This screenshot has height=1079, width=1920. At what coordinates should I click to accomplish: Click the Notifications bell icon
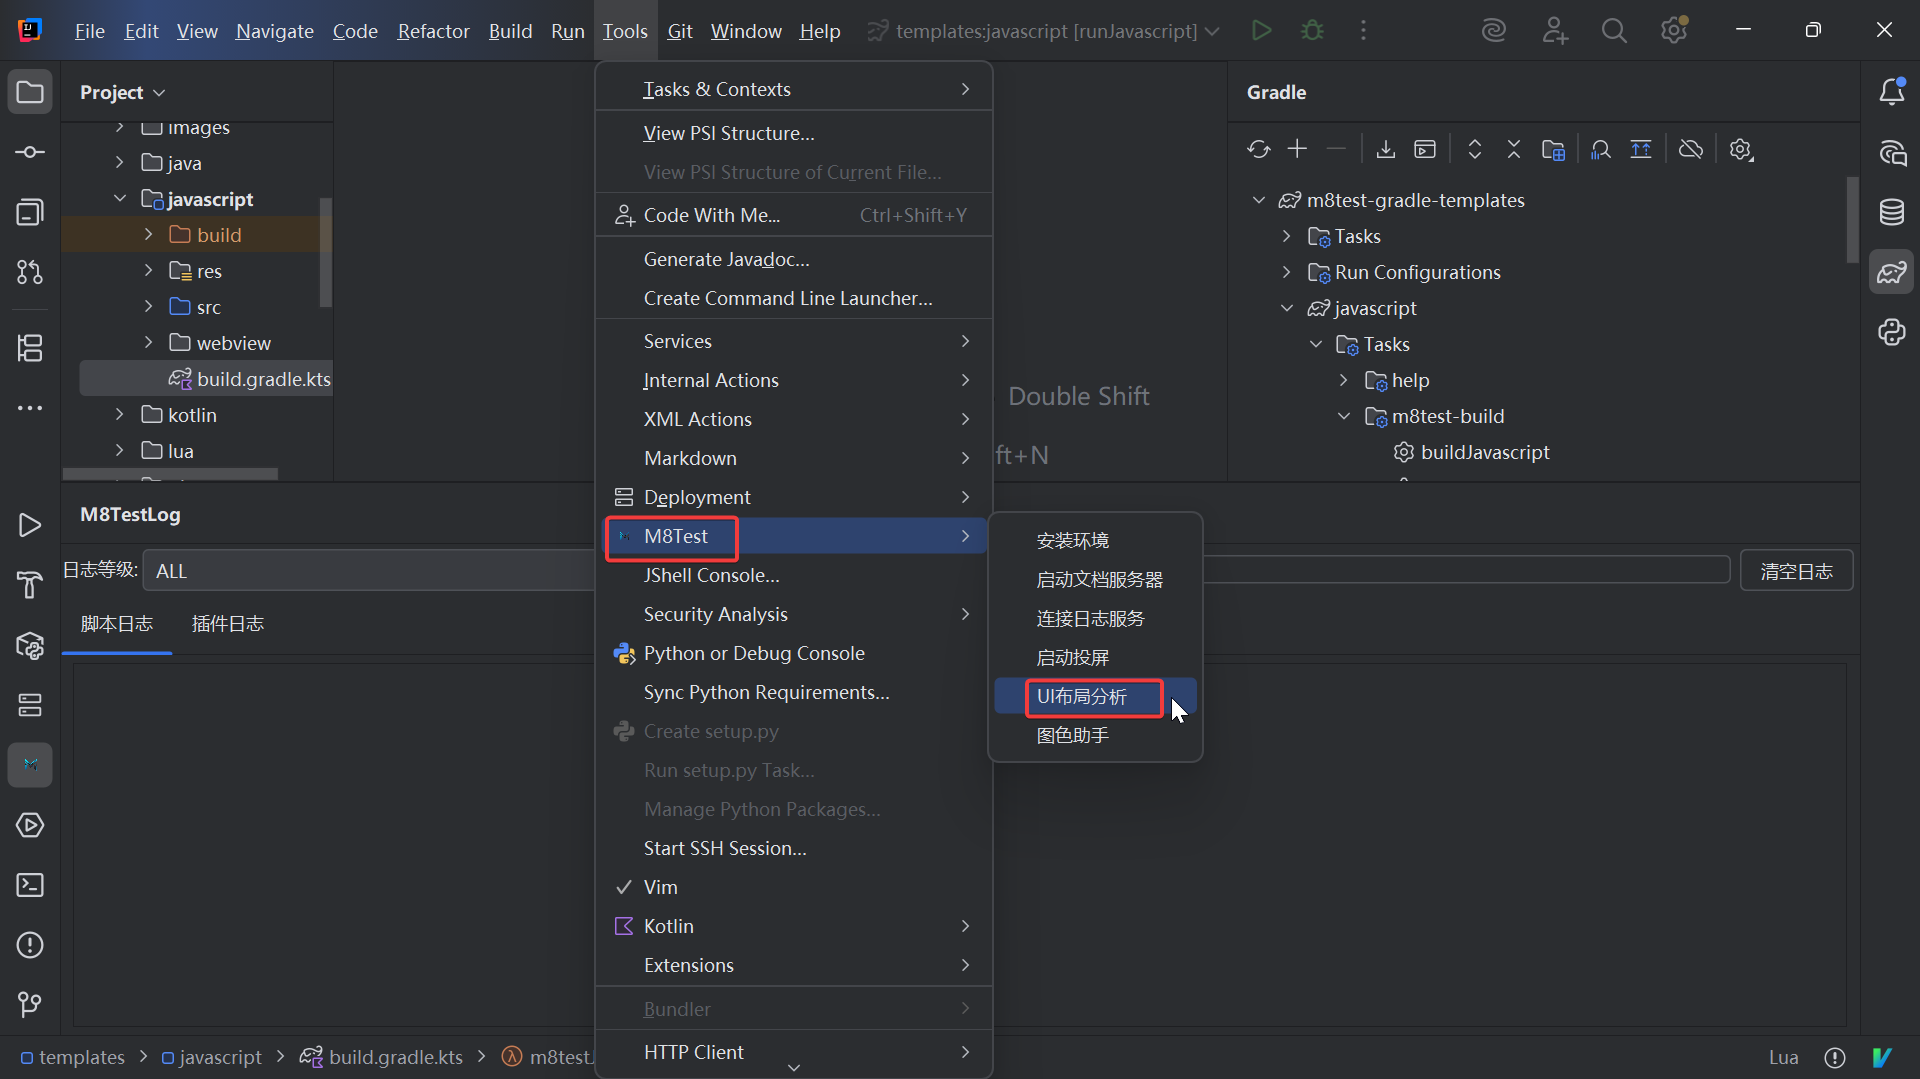pyautogui.click(x=1891, y=92)
